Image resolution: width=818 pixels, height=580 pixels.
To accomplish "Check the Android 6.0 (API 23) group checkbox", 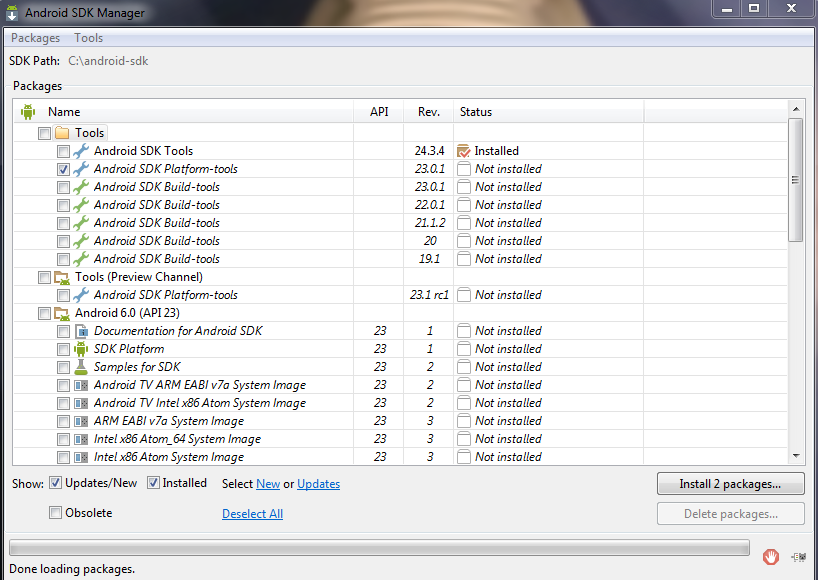I will pos(44,313).
